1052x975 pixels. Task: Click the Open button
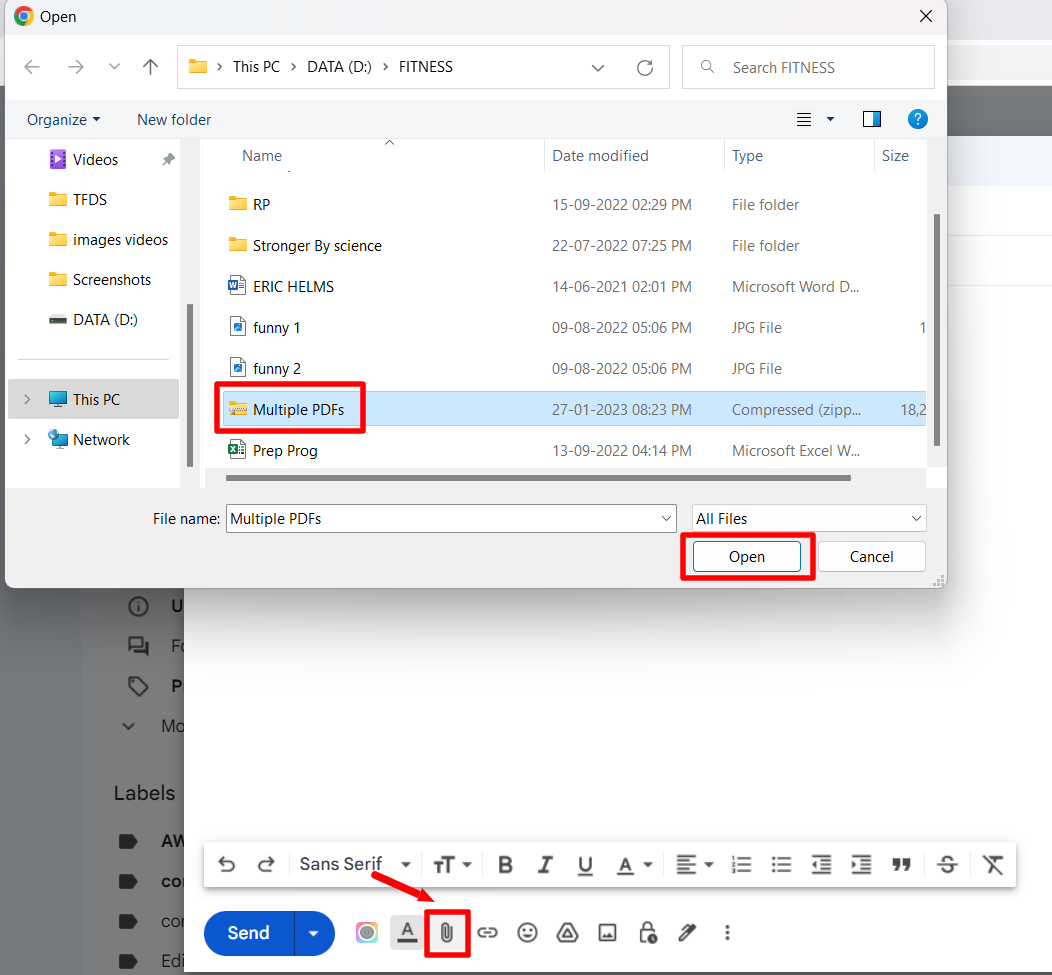coord(747,557)
